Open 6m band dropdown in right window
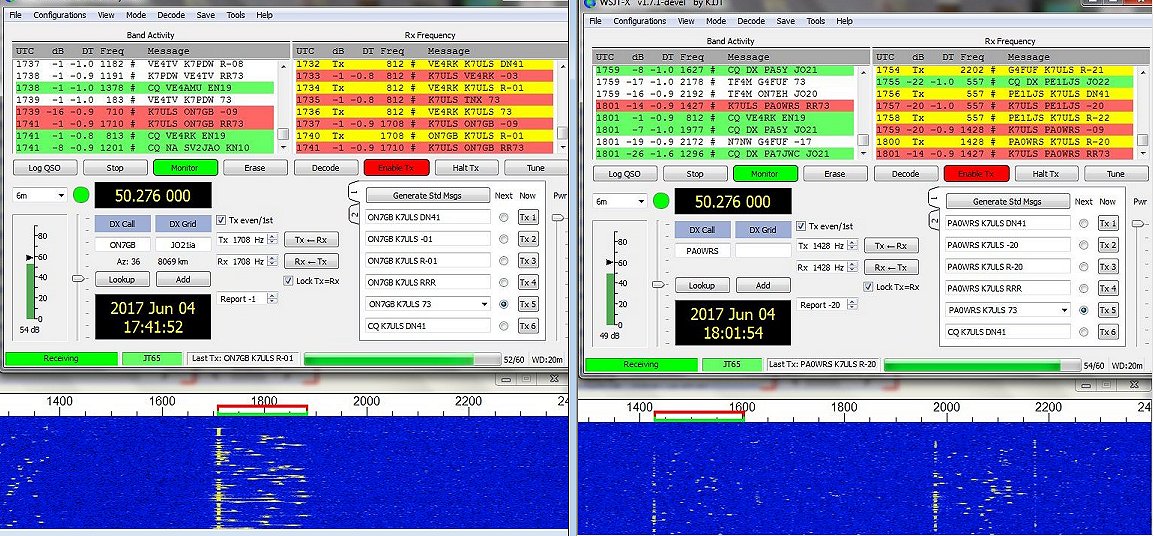 click(620, 201)
